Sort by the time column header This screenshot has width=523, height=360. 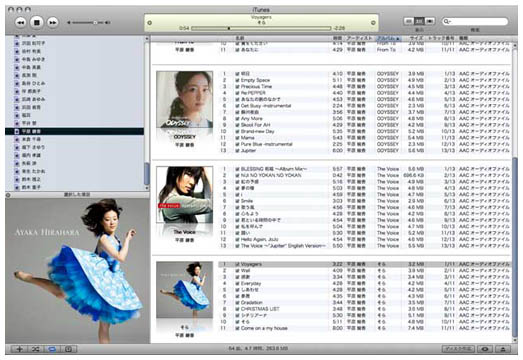click(x=337, y=38)
